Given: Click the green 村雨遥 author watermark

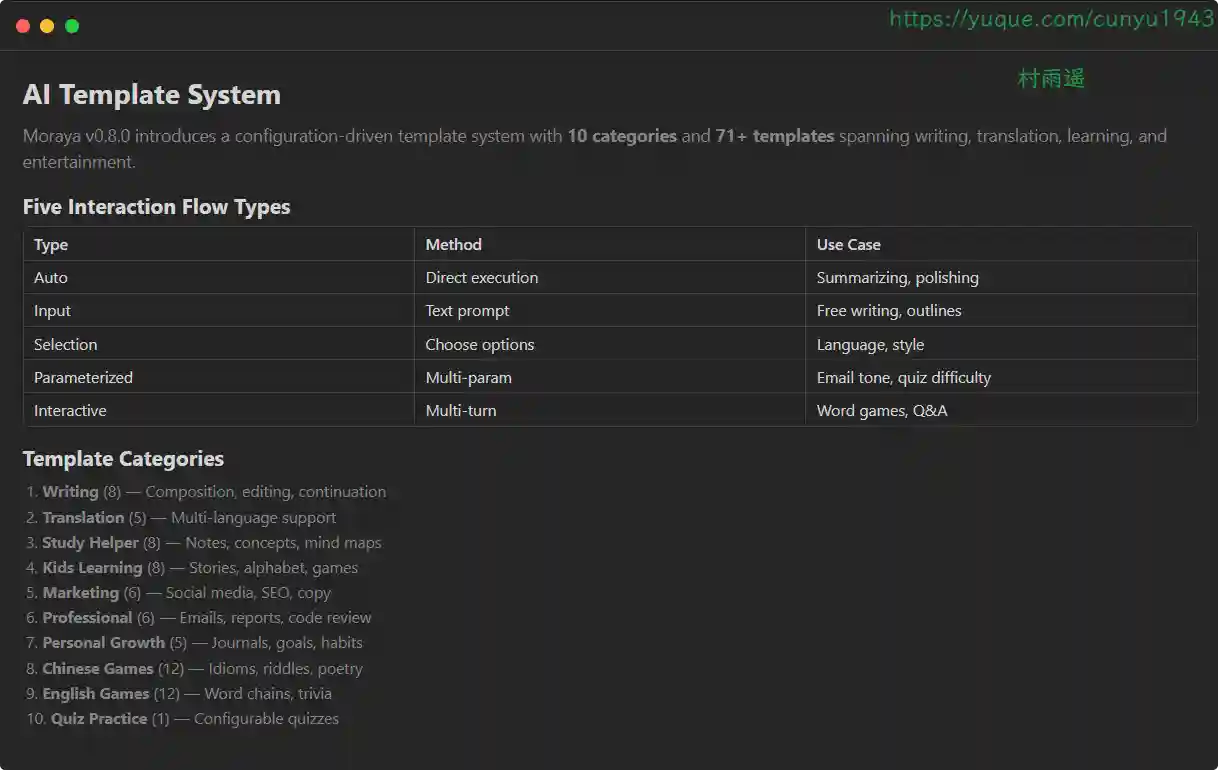Looking at the screenshot, I should (1050, 78).
